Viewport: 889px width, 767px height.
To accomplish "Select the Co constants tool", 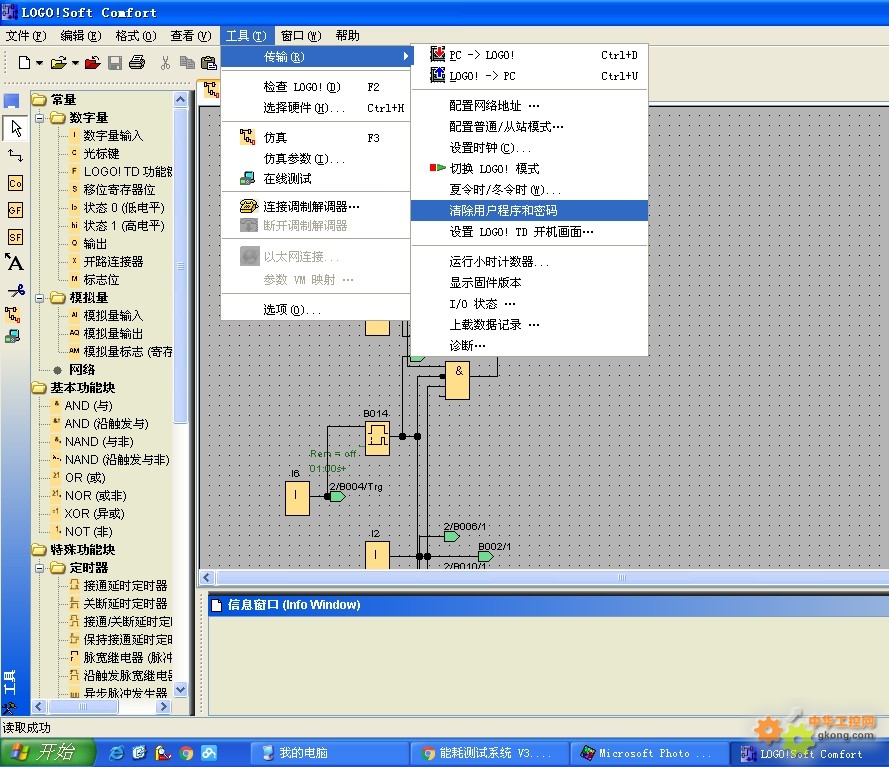I will (x=15, y=183).
